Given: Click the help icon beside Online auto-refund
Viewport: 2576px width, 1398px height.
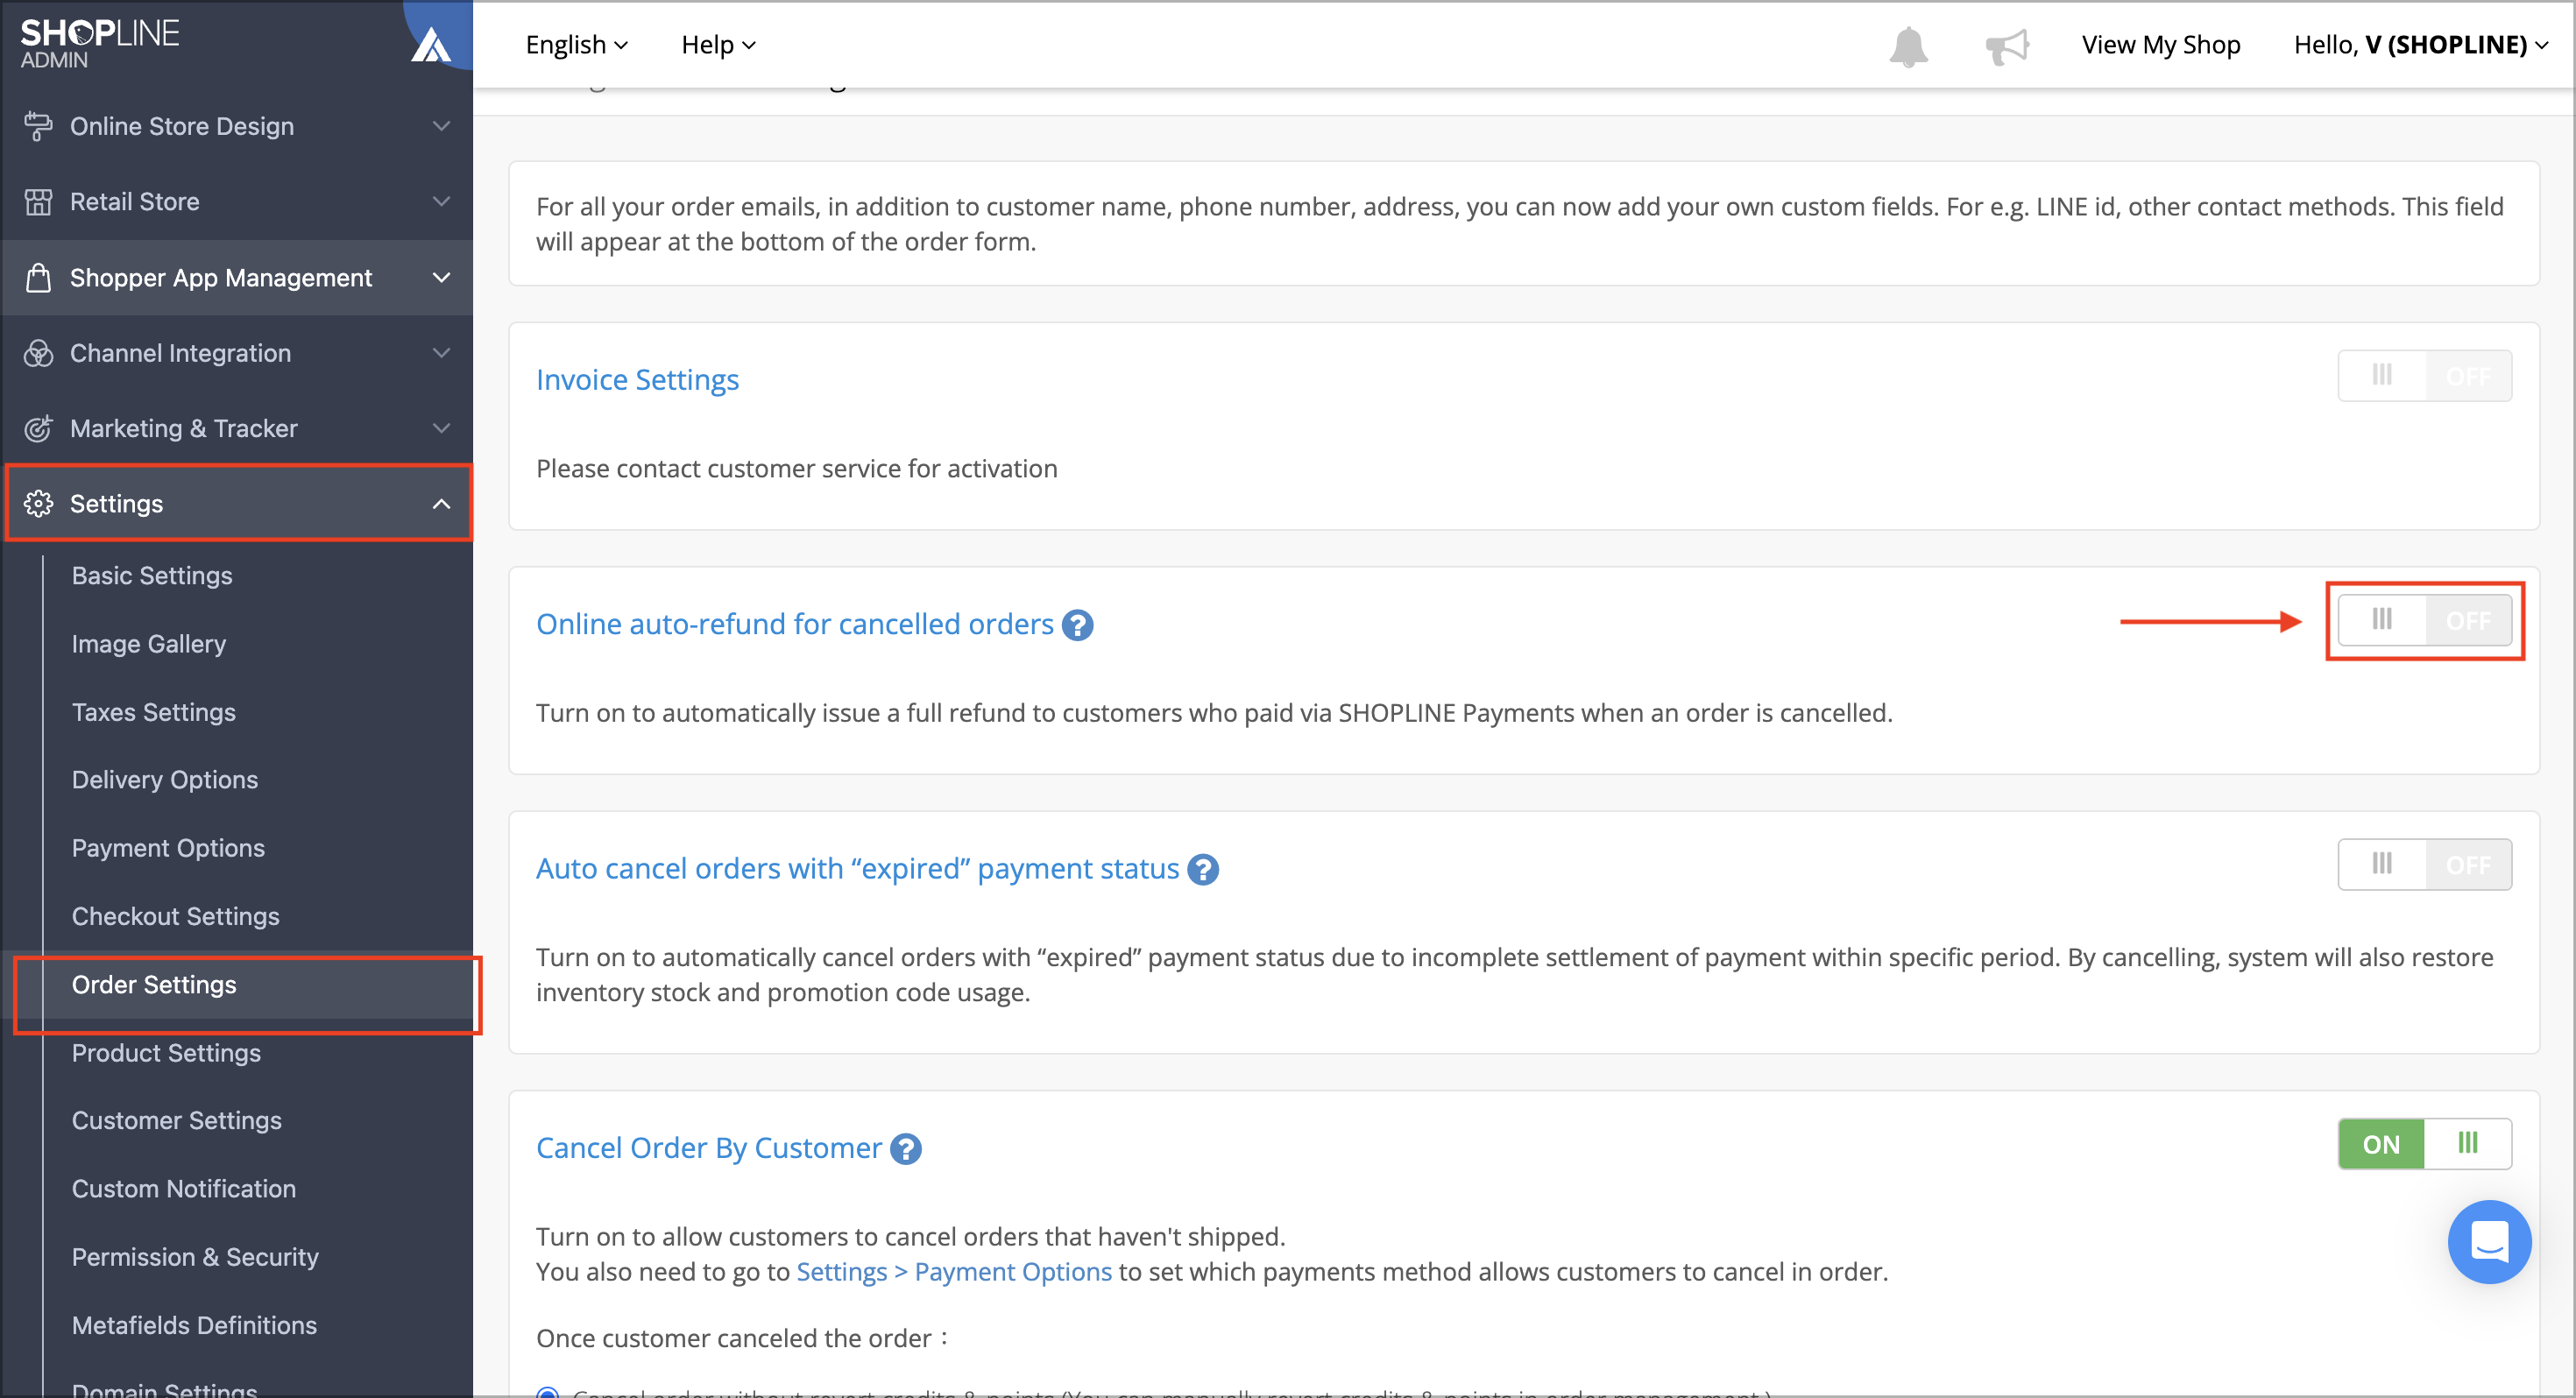Looking at the screenshot, I should (x=1077, y=625).
